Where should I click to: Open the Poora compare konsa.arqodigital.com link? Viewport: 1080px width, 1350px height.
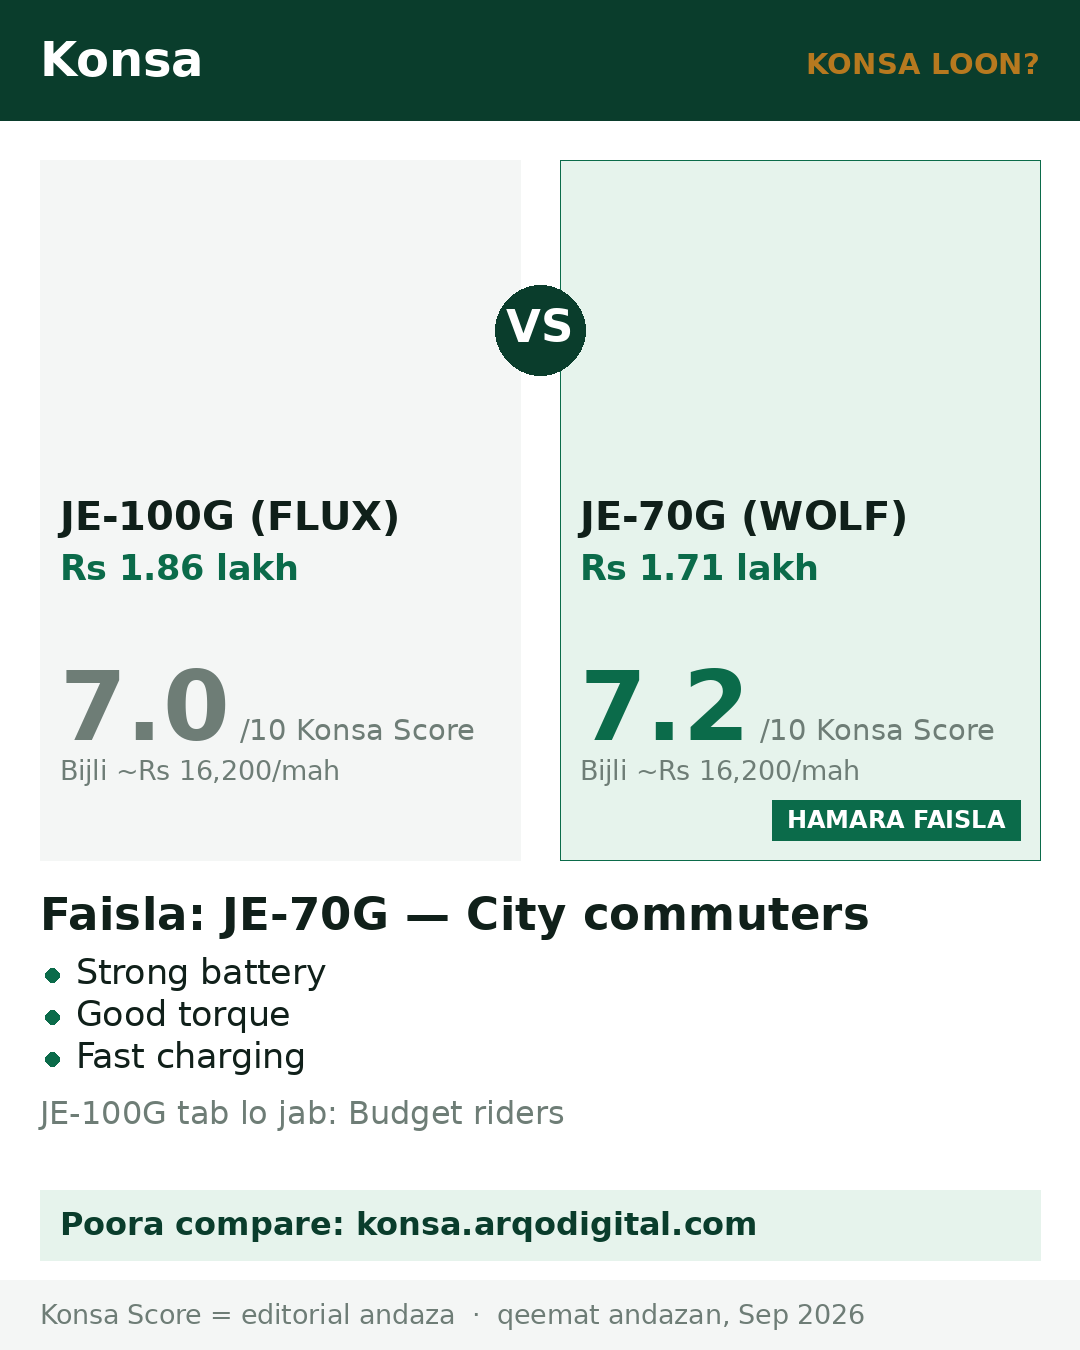(540, 1225)
